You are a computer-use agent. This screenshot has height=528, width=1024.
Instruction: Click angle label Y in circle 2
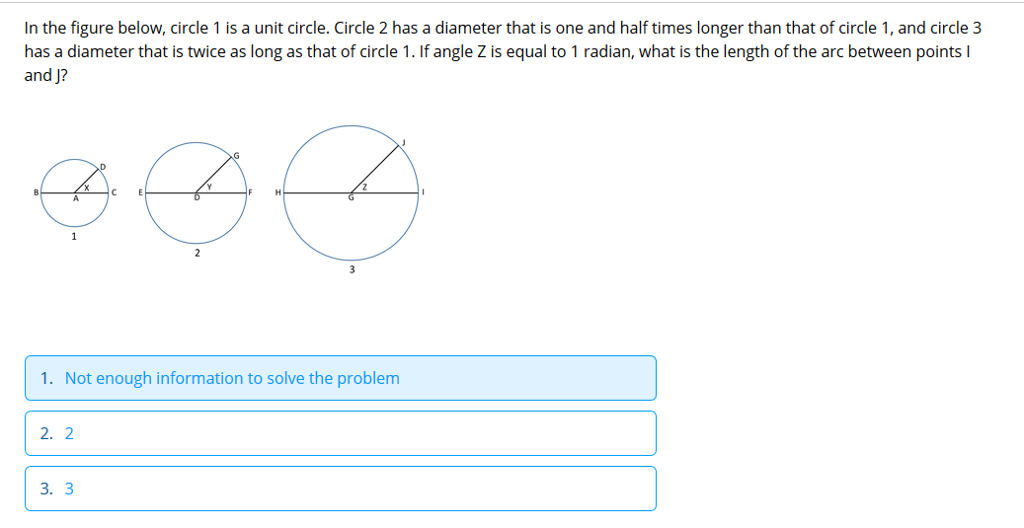pyautogui.click(x=209, y=187)
